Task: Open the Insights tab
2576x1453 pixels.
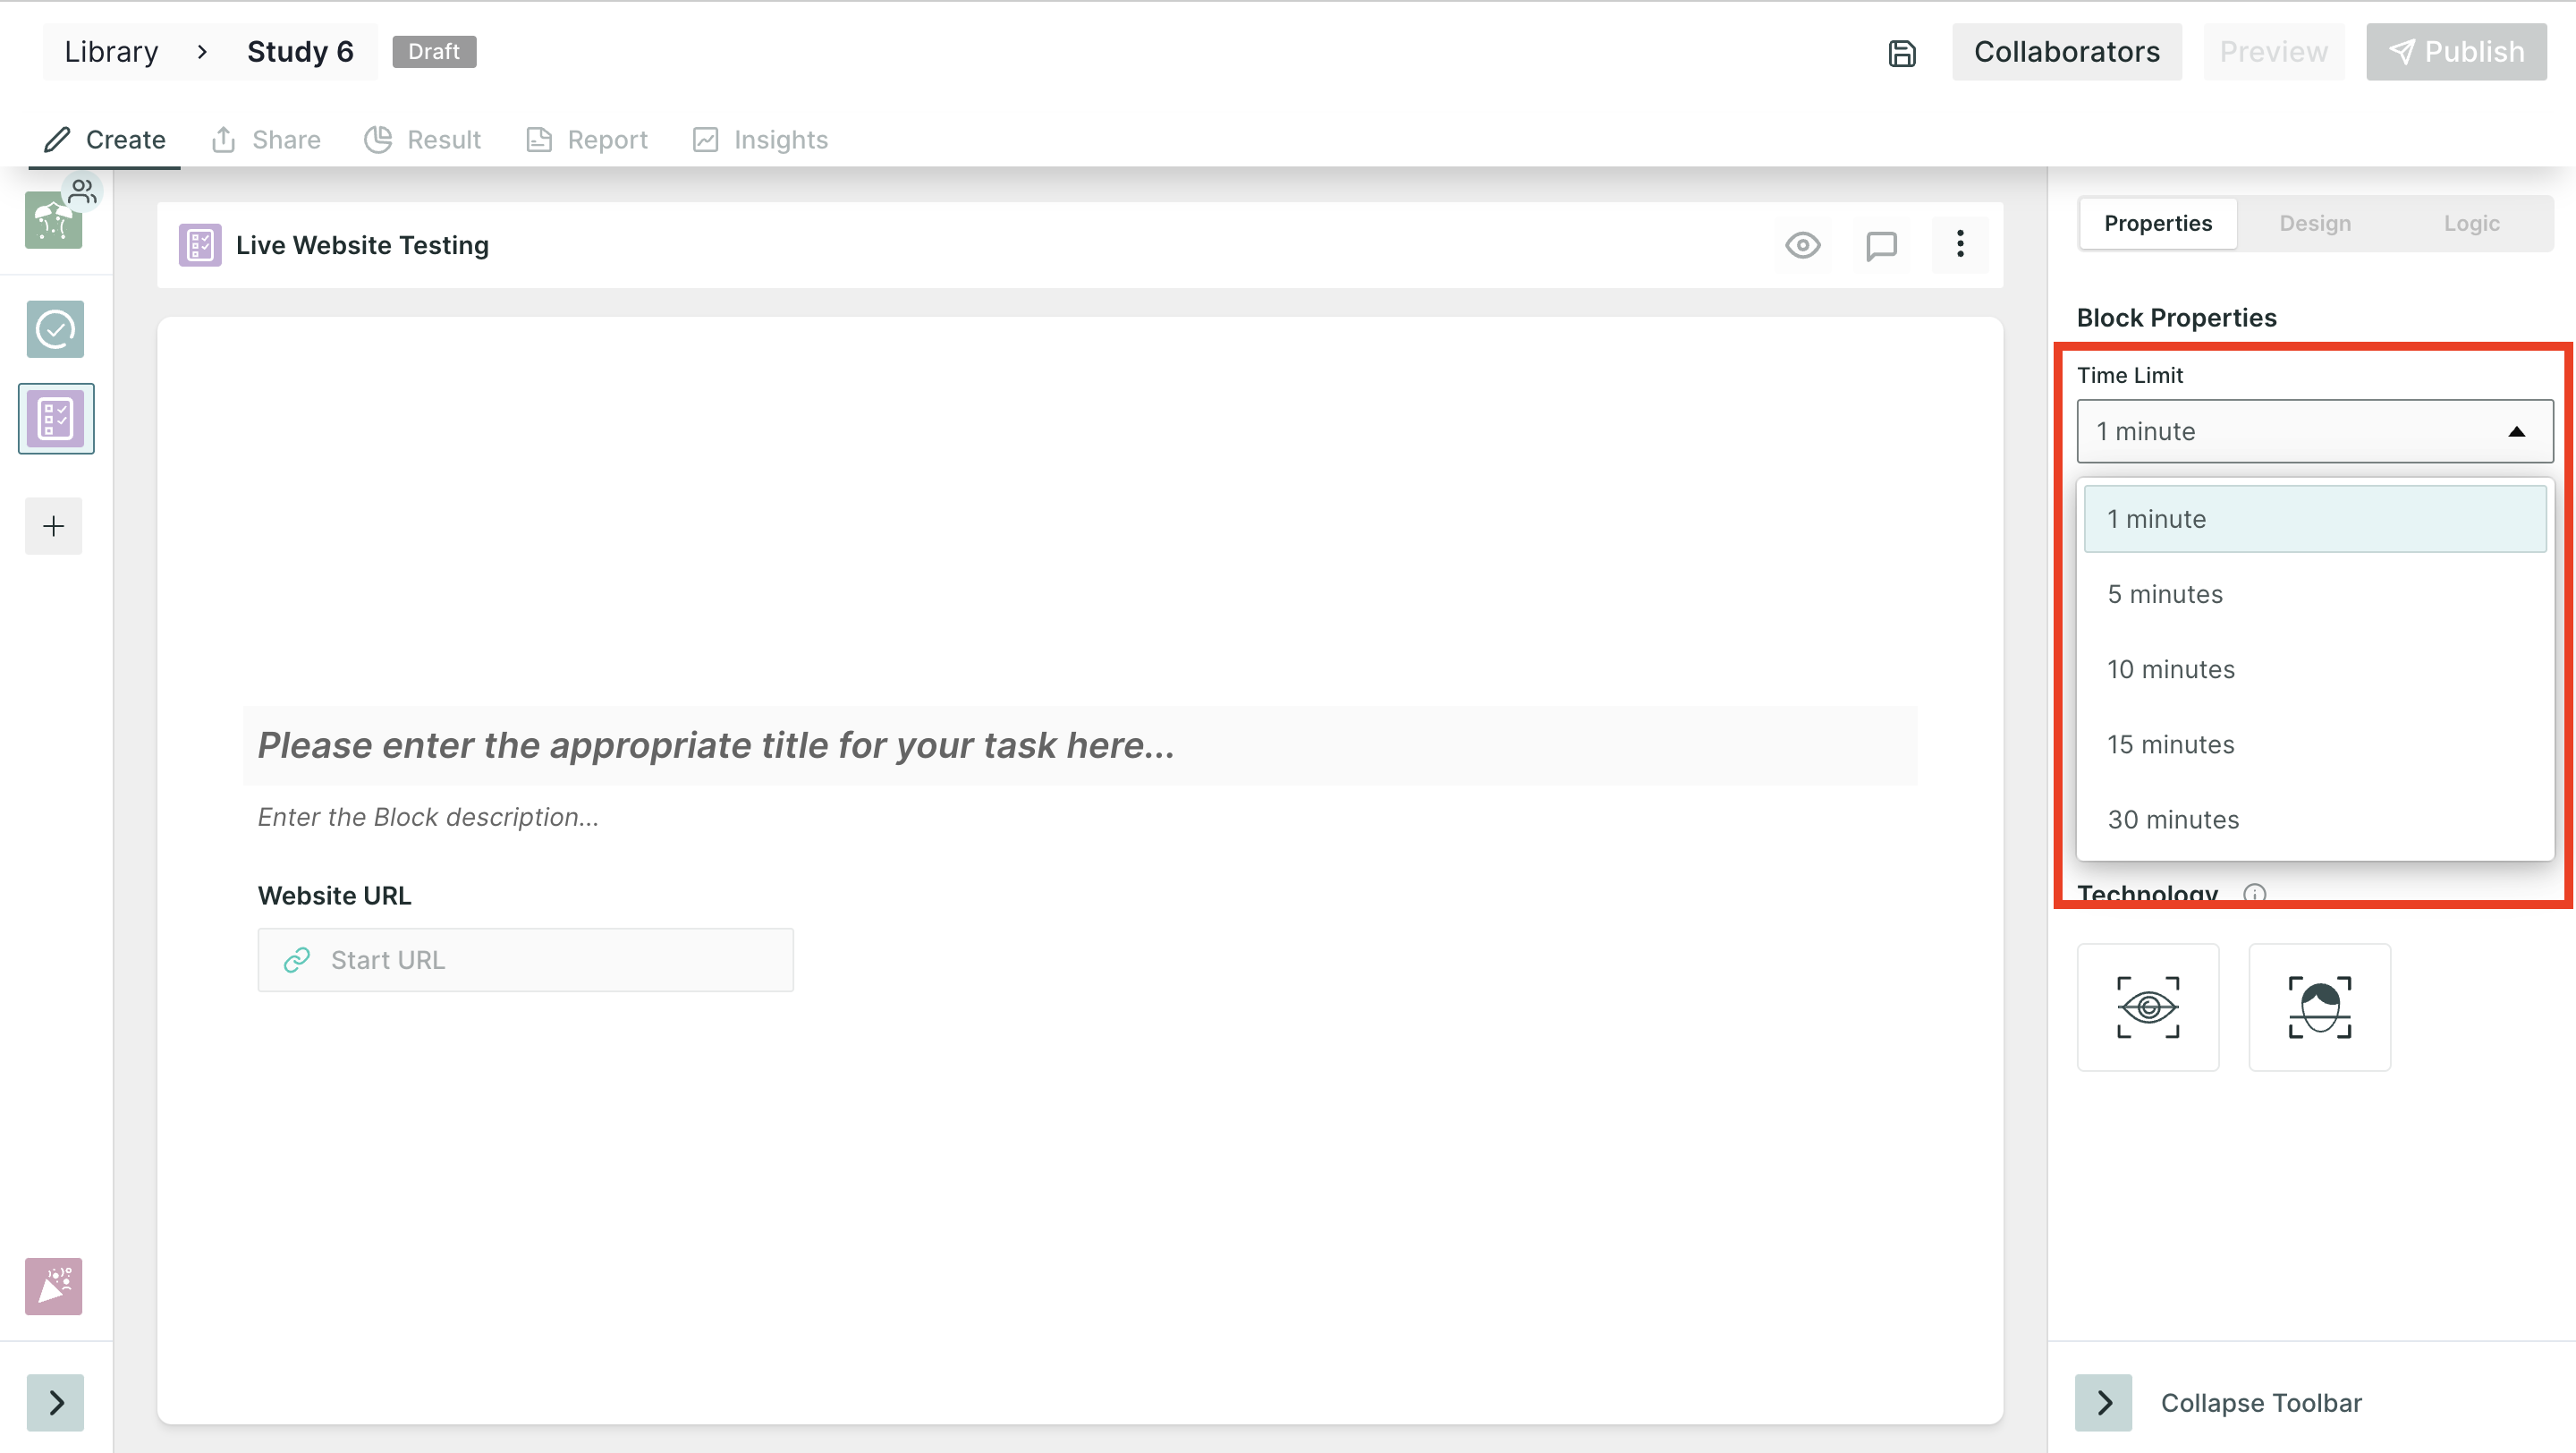Action: tap(761, 140)
